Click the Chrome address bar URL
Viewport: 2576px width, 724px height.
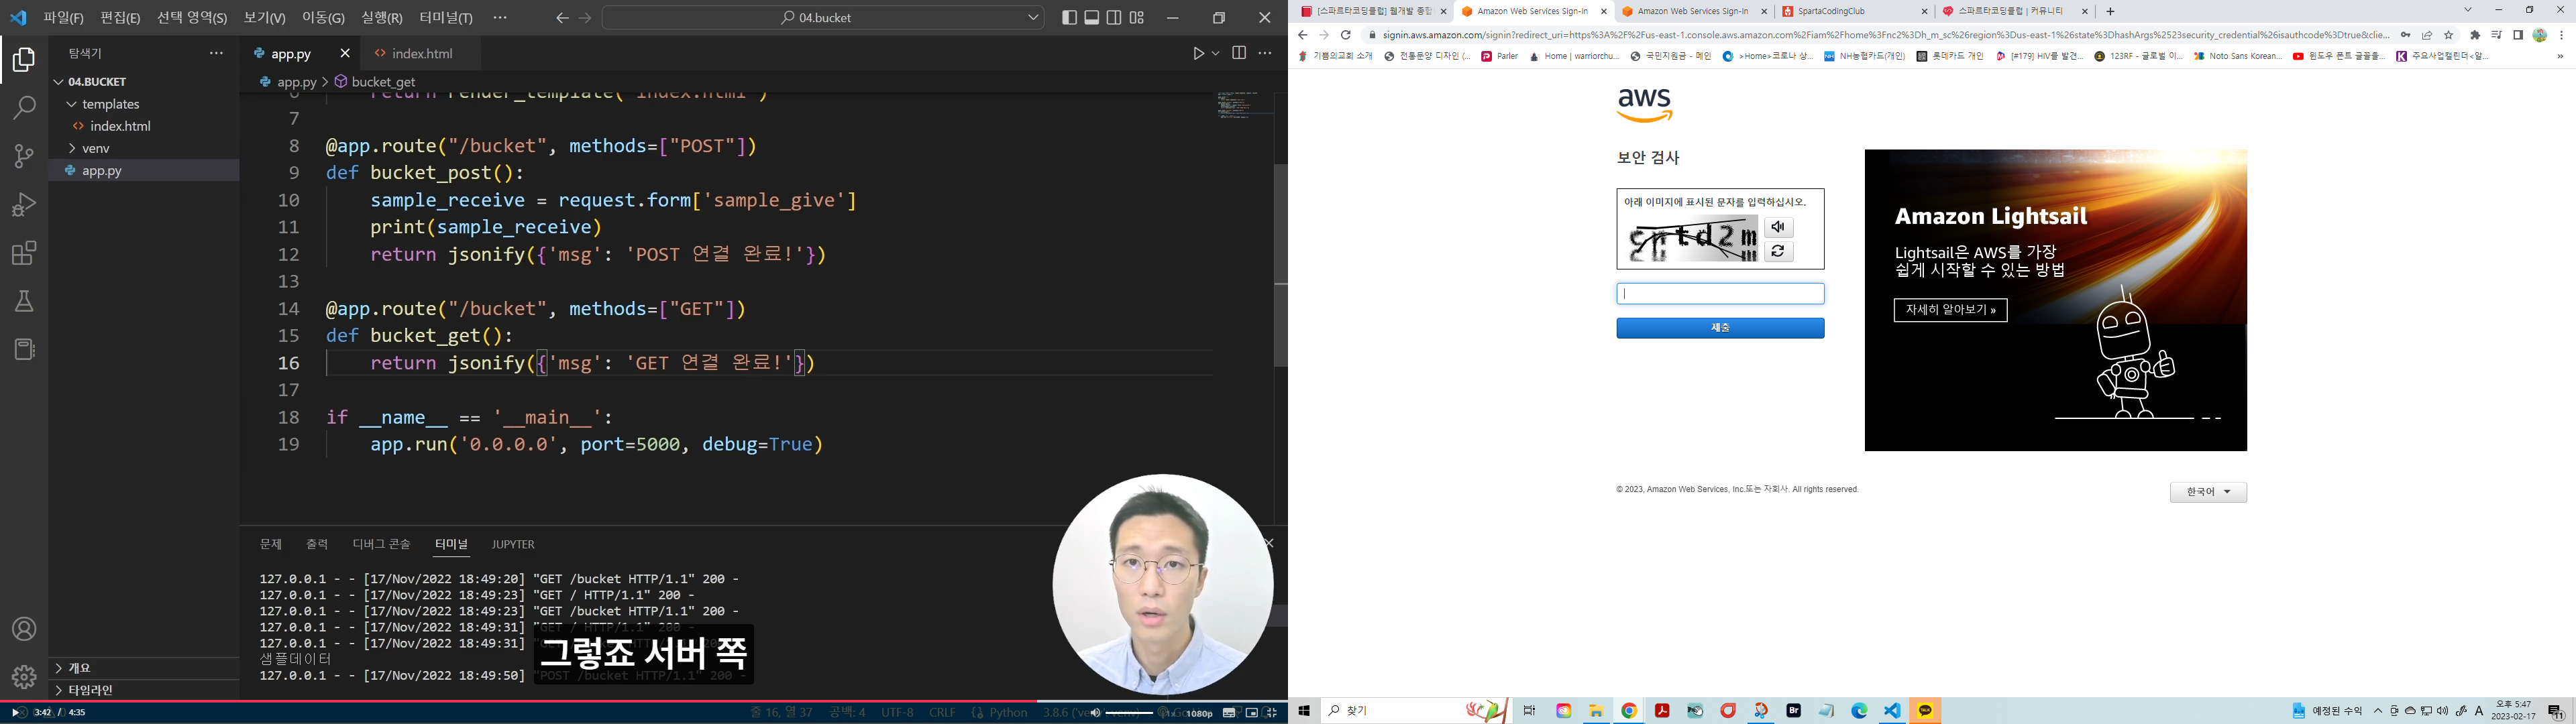[x=1886, y=35]
